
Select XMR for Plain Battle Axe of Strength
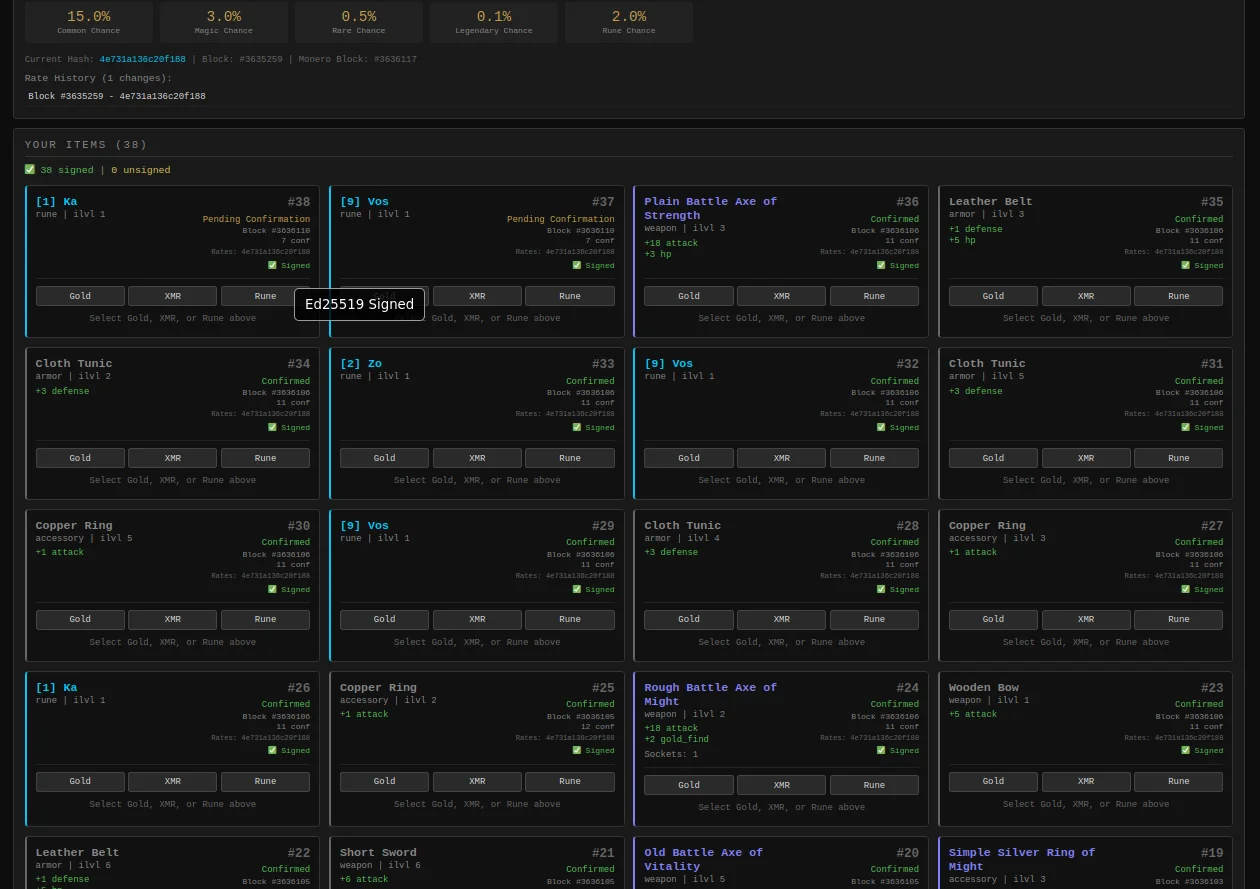point(781,296)
